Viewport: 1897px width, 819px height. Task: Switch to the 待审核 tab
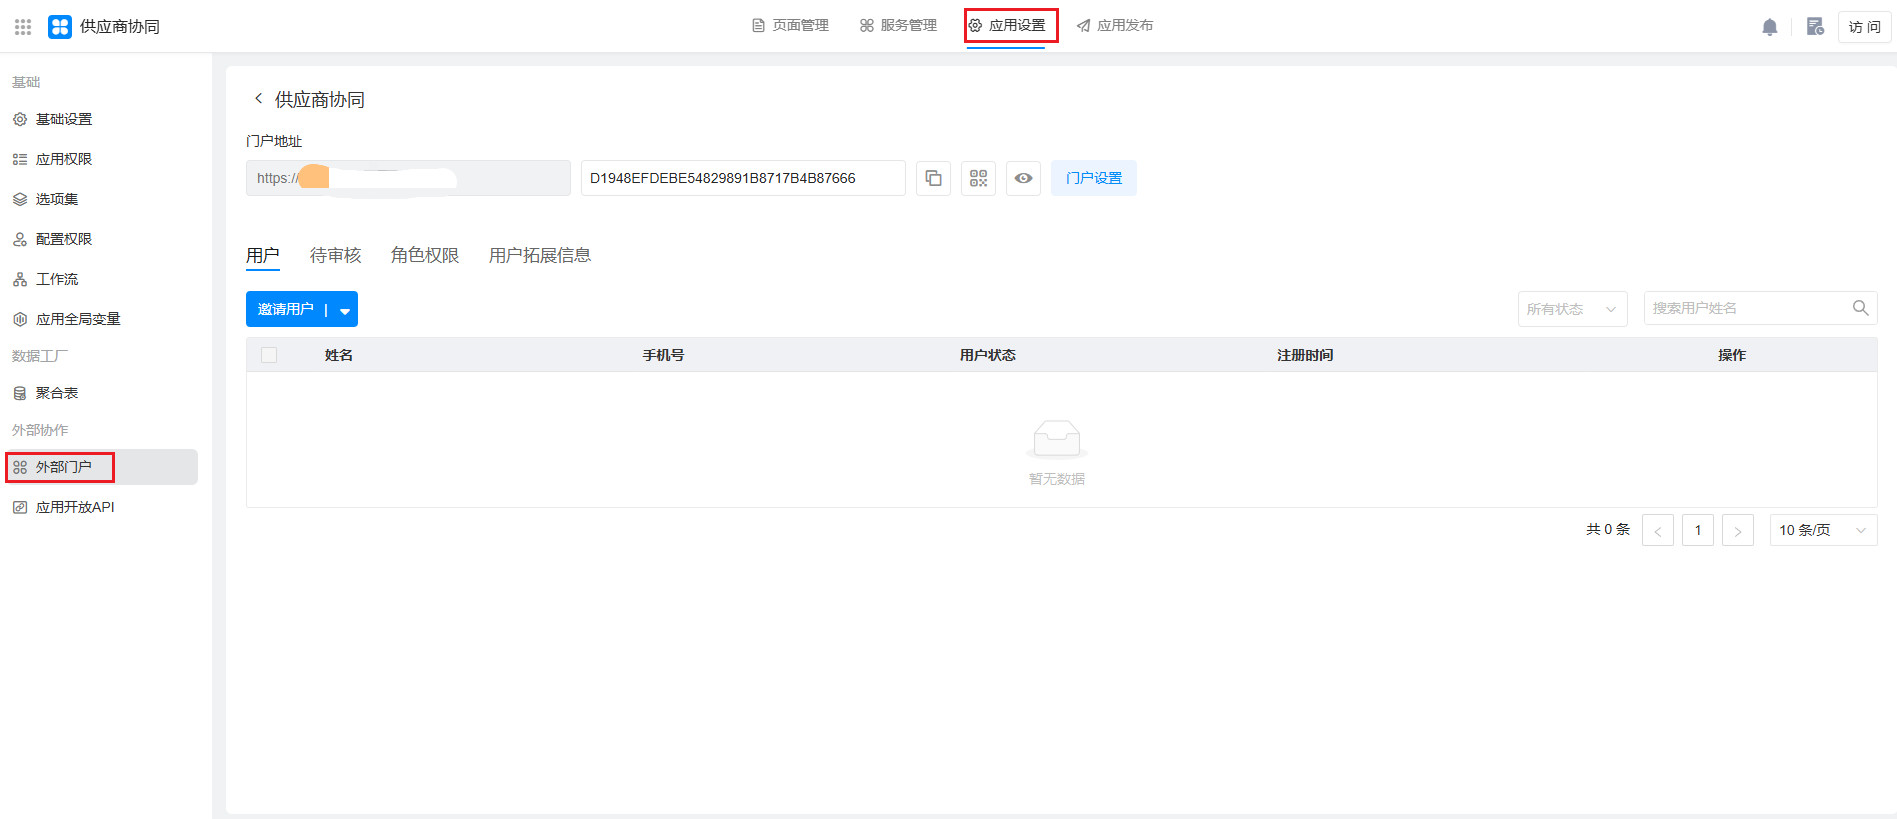point(335,256)
